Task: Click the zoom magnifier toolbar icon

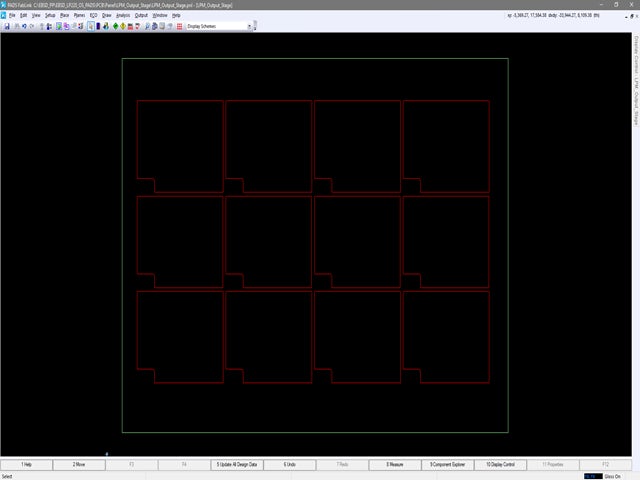Action: click(147, 26)
